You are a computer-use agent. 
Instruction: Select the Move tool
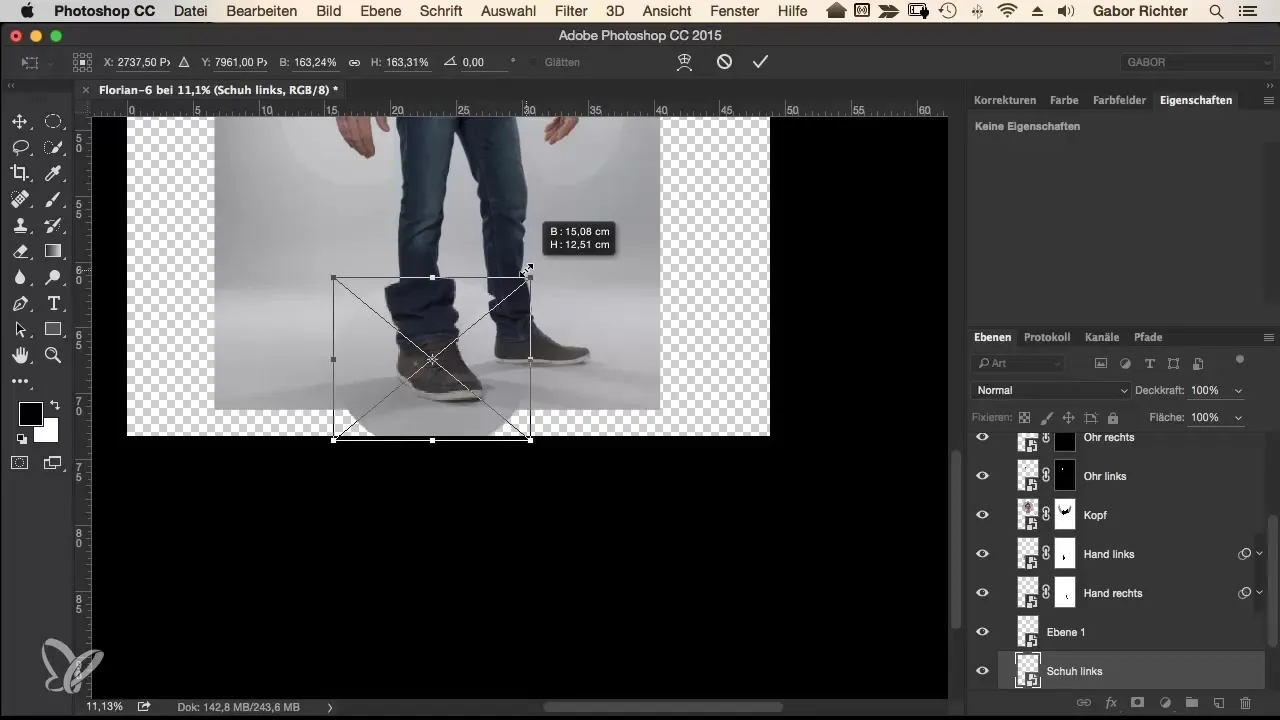point(19,121)
